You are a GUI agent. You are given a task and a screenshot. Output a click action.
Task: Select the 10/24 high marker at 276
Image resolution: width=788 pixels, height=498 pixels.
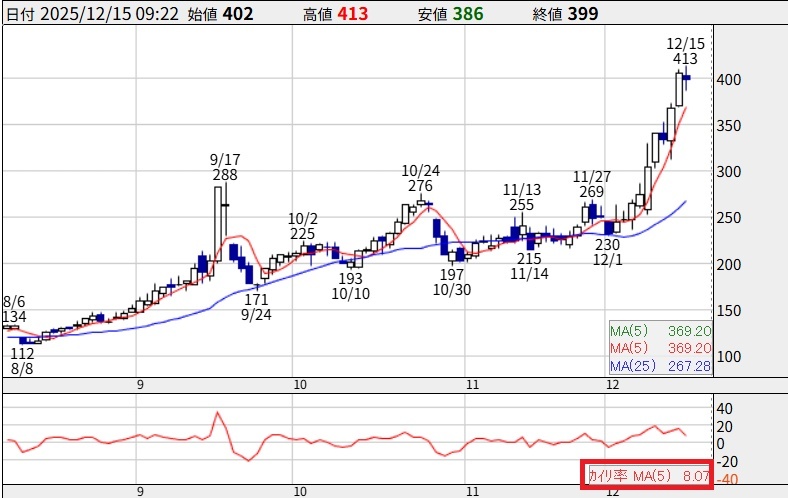pos(421,178)
